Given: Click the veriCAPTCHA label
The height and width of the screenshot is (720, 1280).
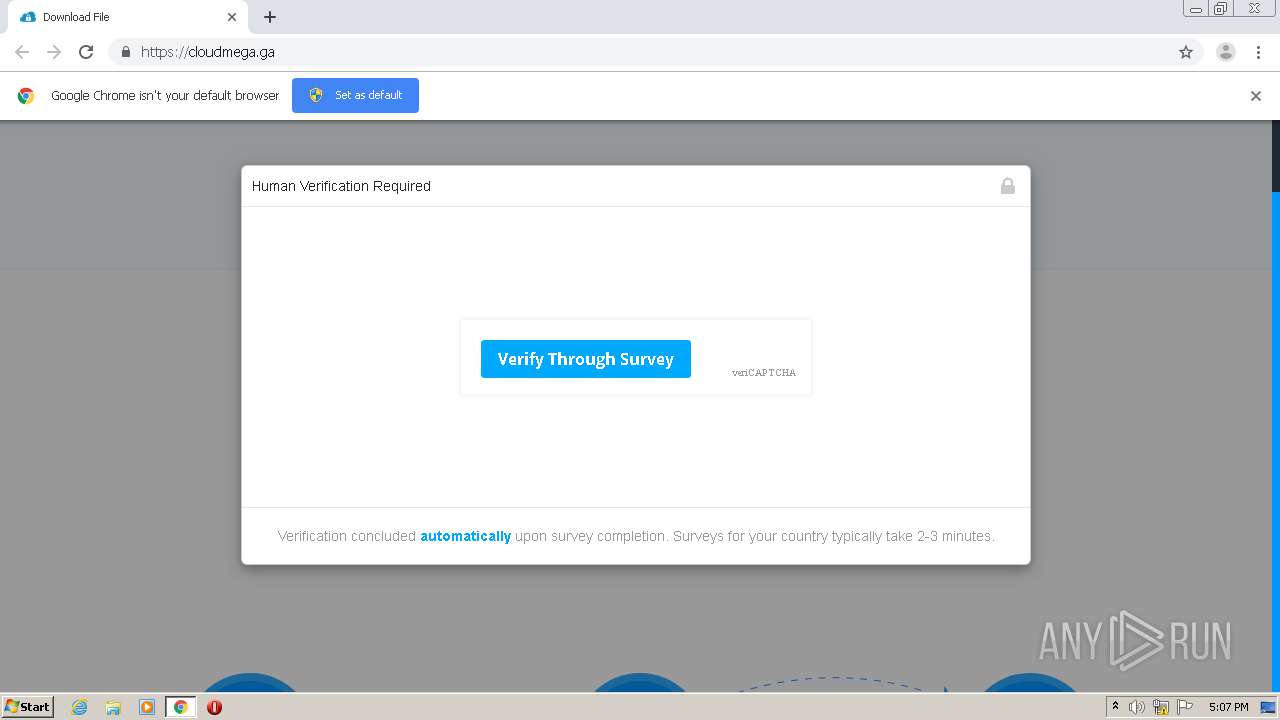Looking at the screenshot, I should click(x=764, y=373).
